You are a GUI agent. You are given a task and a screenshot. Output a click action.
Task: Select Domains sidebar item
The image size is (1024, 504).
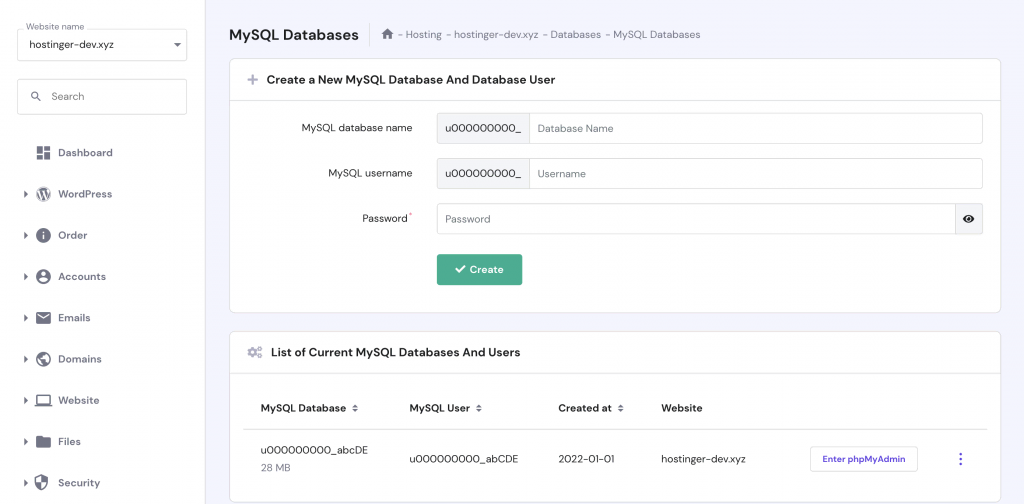pyautogui.click(x=80, y=359)
